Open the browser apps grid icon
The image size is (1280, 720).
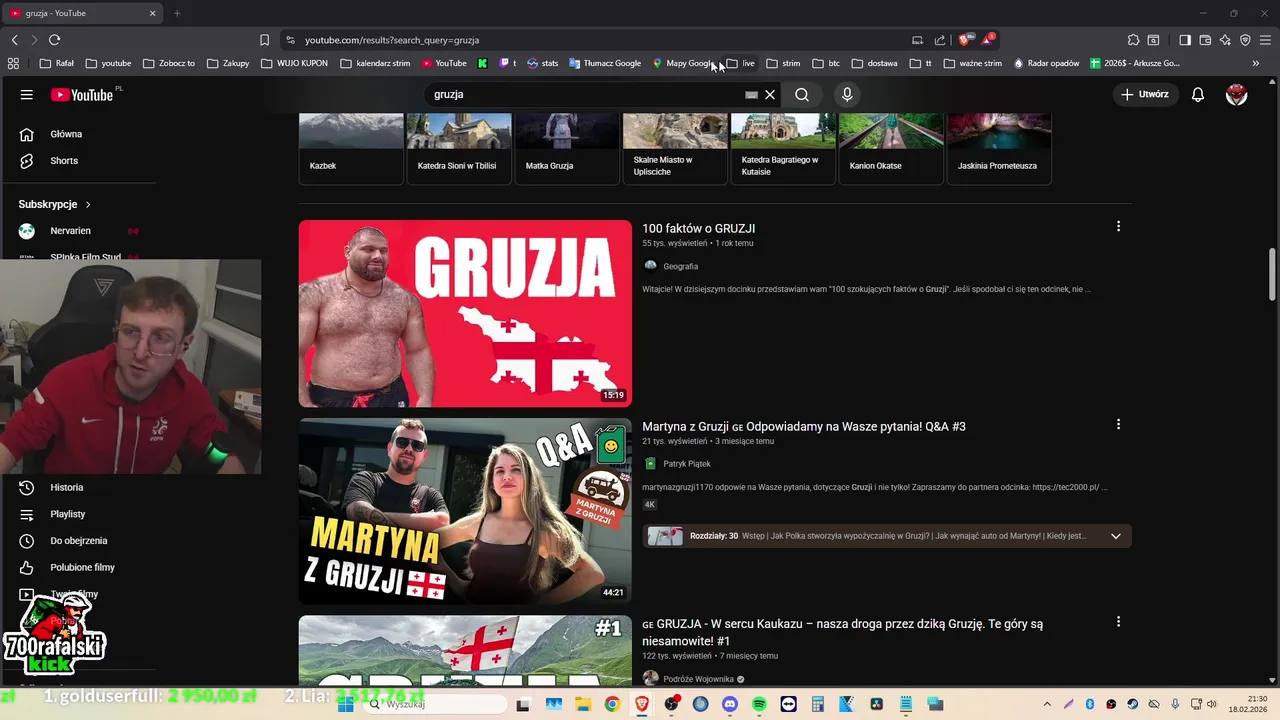pos(13,63)
